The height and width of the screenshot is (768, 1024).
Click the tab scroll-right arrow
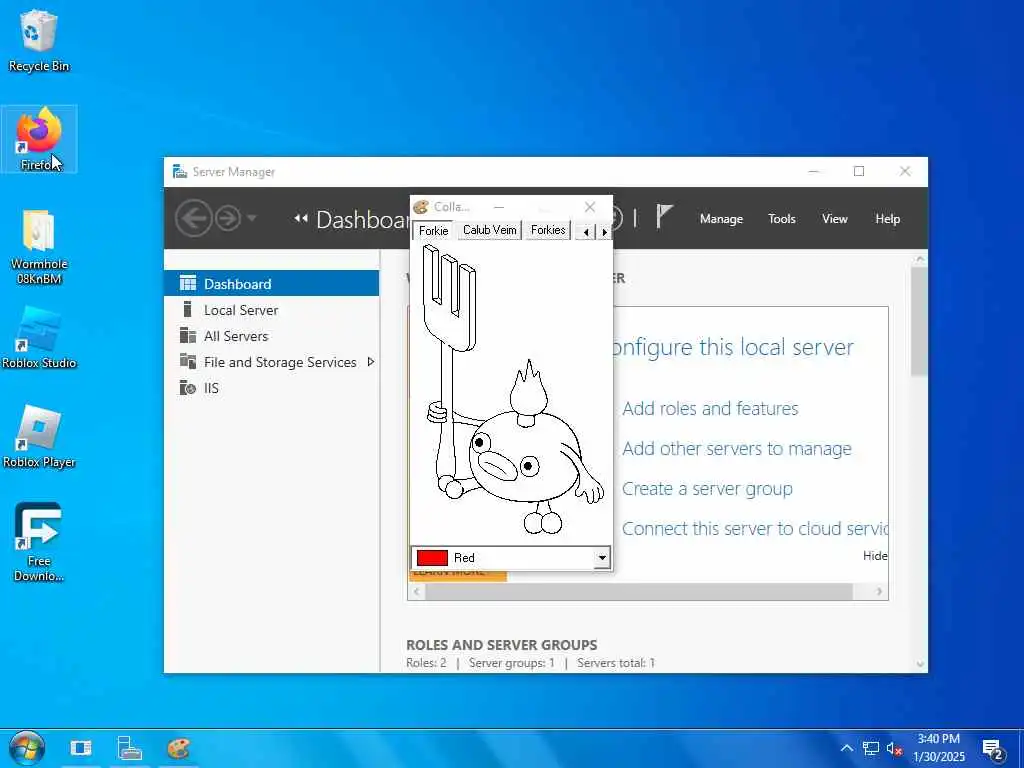[604, 232]
